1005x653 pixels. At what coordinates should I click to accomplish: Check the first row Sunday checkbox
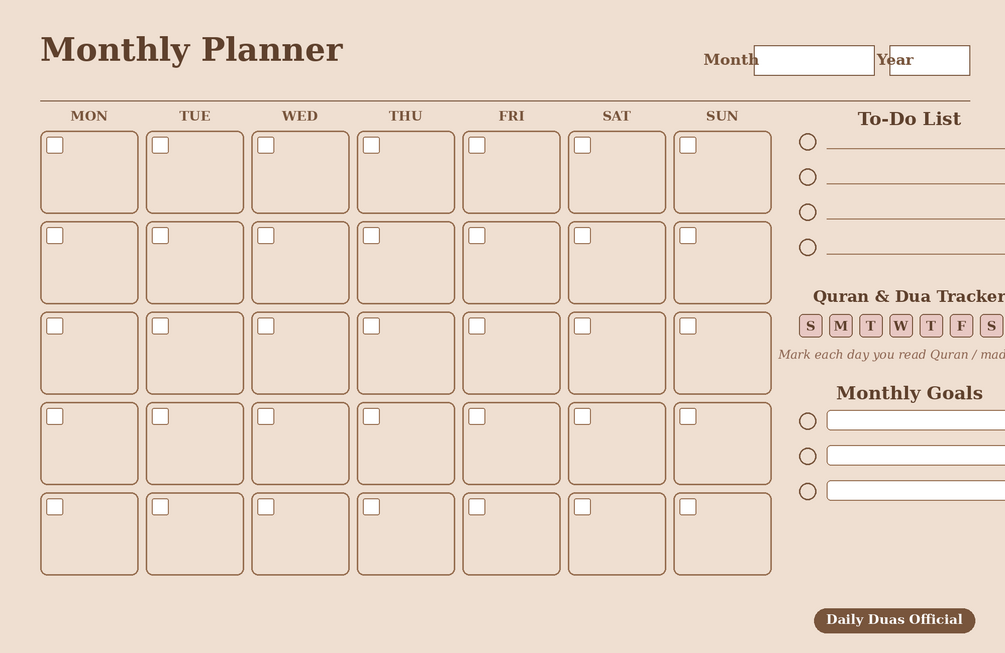coord(688,145)
